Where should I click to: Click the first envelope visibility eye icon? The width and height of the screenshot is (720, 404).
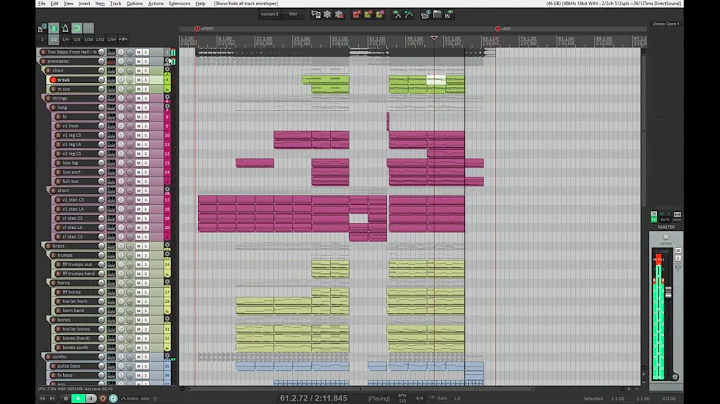click(x=397, y=14)
